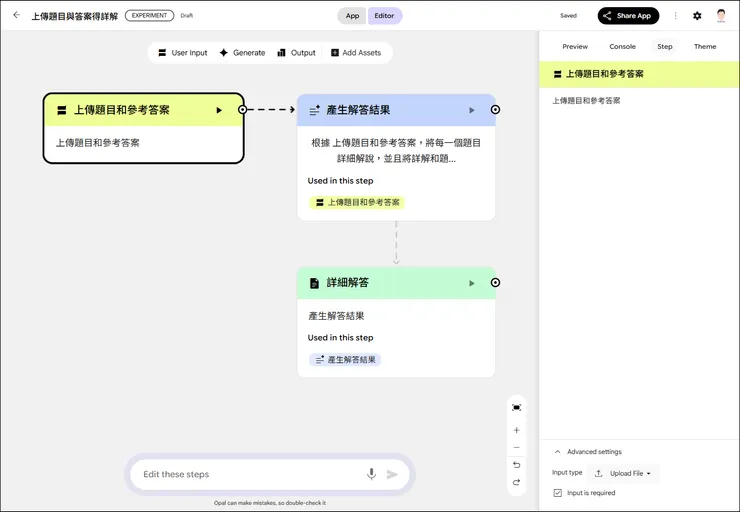This screenshot has height=512, width=740.
Task: Click the 產生解答結果 body text in 詳細解答
Action: (336, 316)
